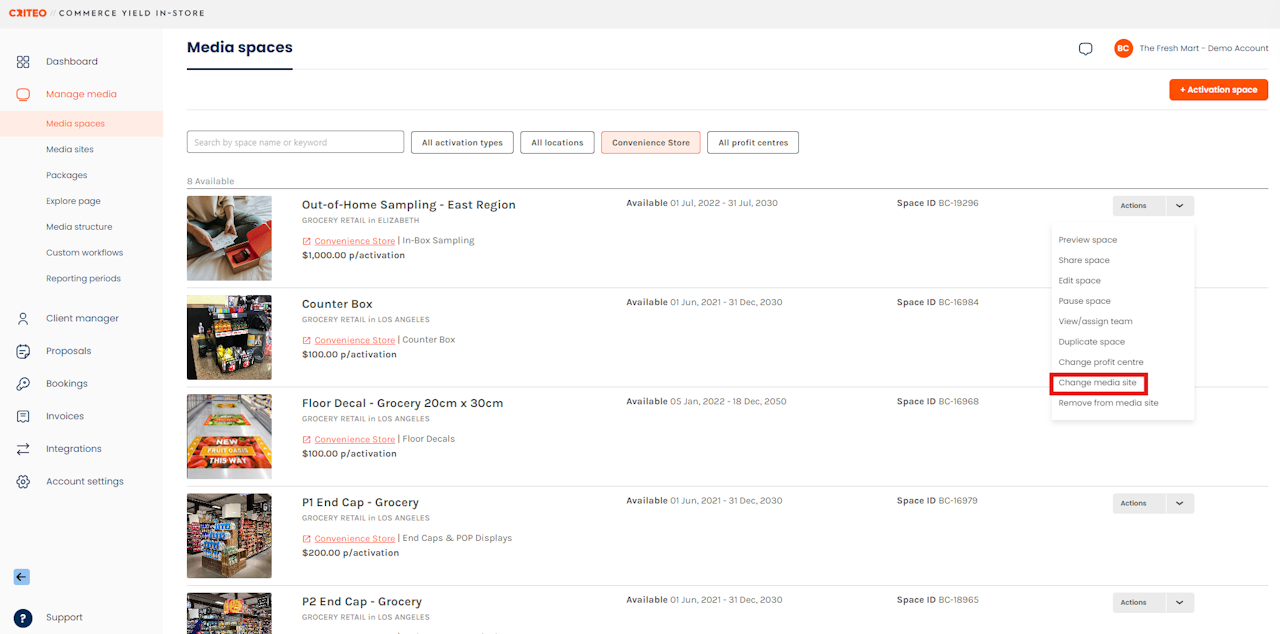Open the All locations filter dropdown

coord(557,143)
